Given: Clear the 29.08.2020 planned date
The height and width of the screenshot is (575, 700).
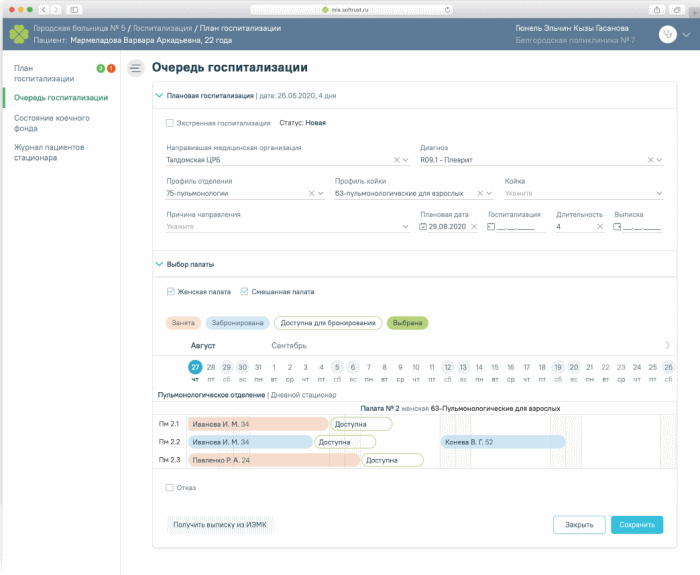Looking at the screenshot, I should point(474,227).
